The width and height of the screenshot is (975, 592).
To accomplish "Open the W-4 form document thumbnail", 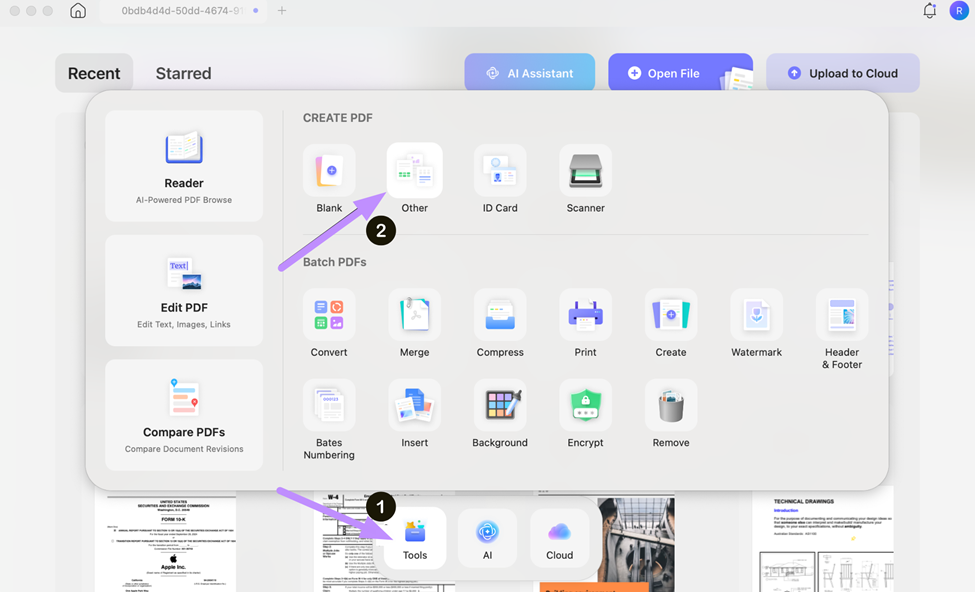I will tap(347, 542).
